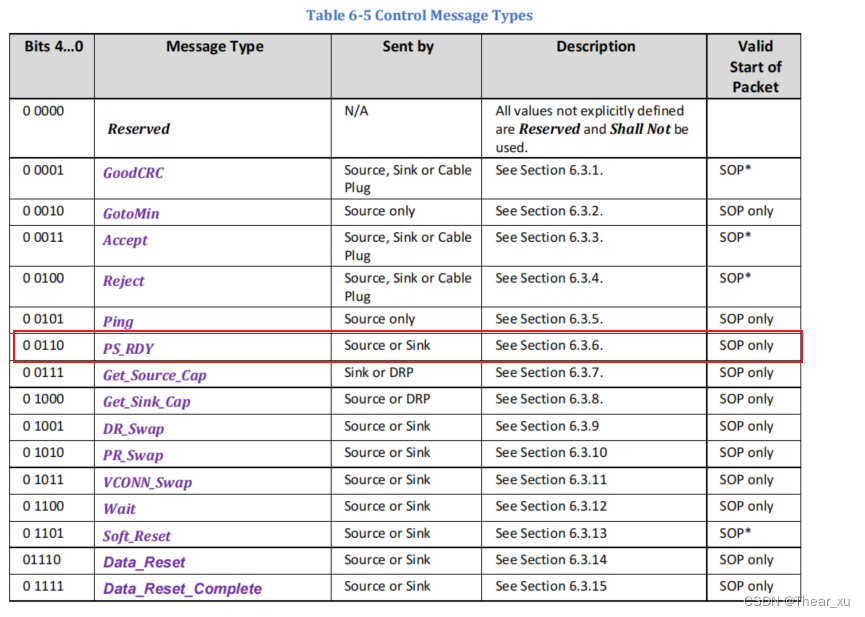Select the 'Message Type' column header
The image size is (865, 617).
pyautogui.click(x=215, y=47)
